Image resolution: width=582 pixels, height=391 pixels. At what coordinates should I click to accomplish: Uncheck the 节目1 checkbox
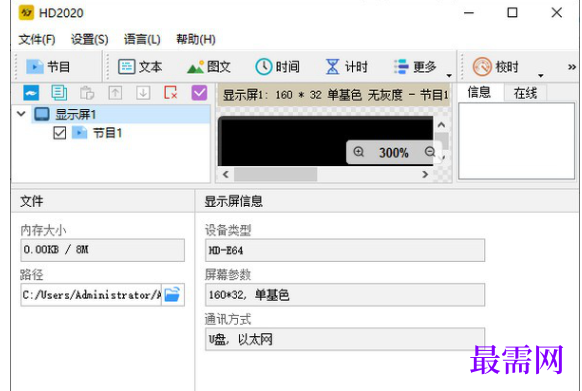click(x=59, y=133)
